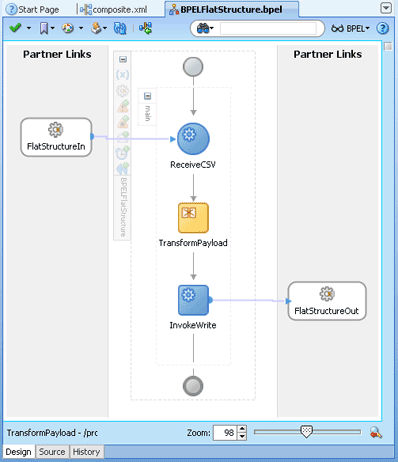This screenshot has height=462, width=398.
Task: Click the vertical 'main' sequence label
Action: pos(148,113)
